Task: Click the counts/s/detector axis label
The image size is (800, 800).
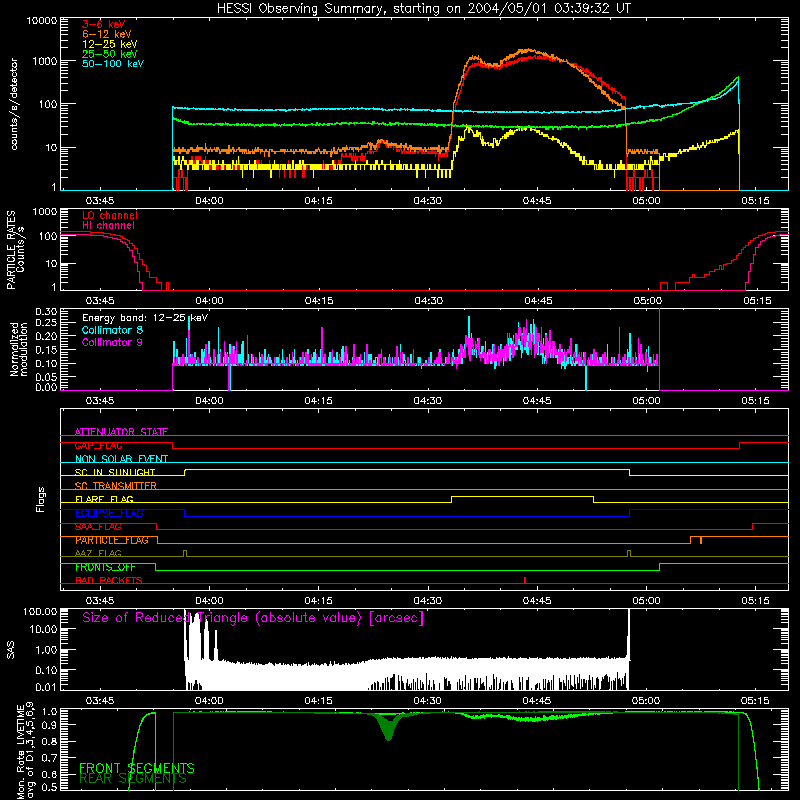Action: (x=14, y=104)
